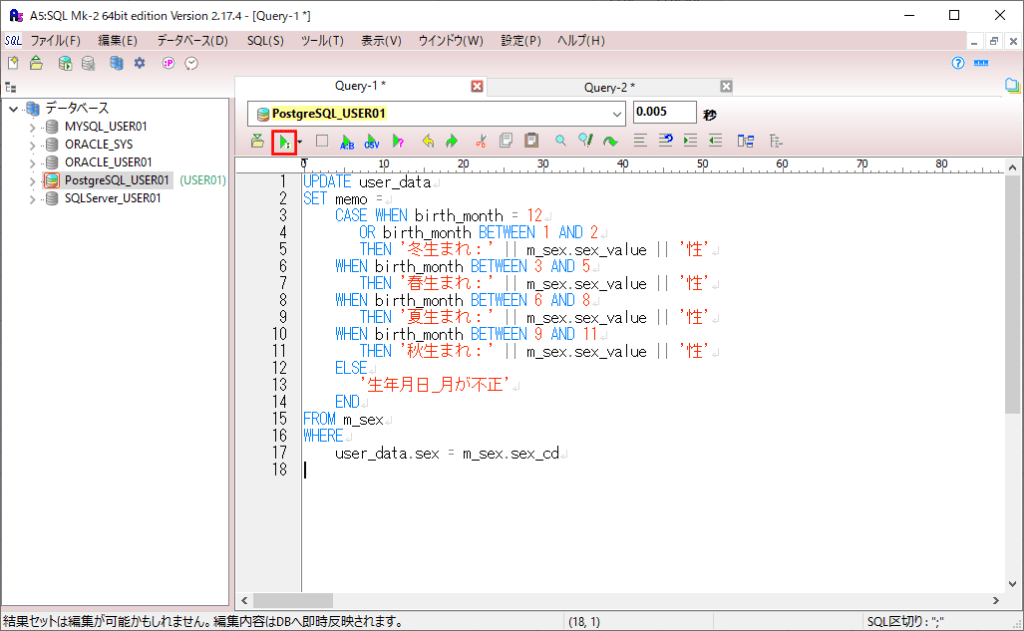
Task: Open the PostgreSQL_USER01 connection dropdown
Action: tap(615, 113)
